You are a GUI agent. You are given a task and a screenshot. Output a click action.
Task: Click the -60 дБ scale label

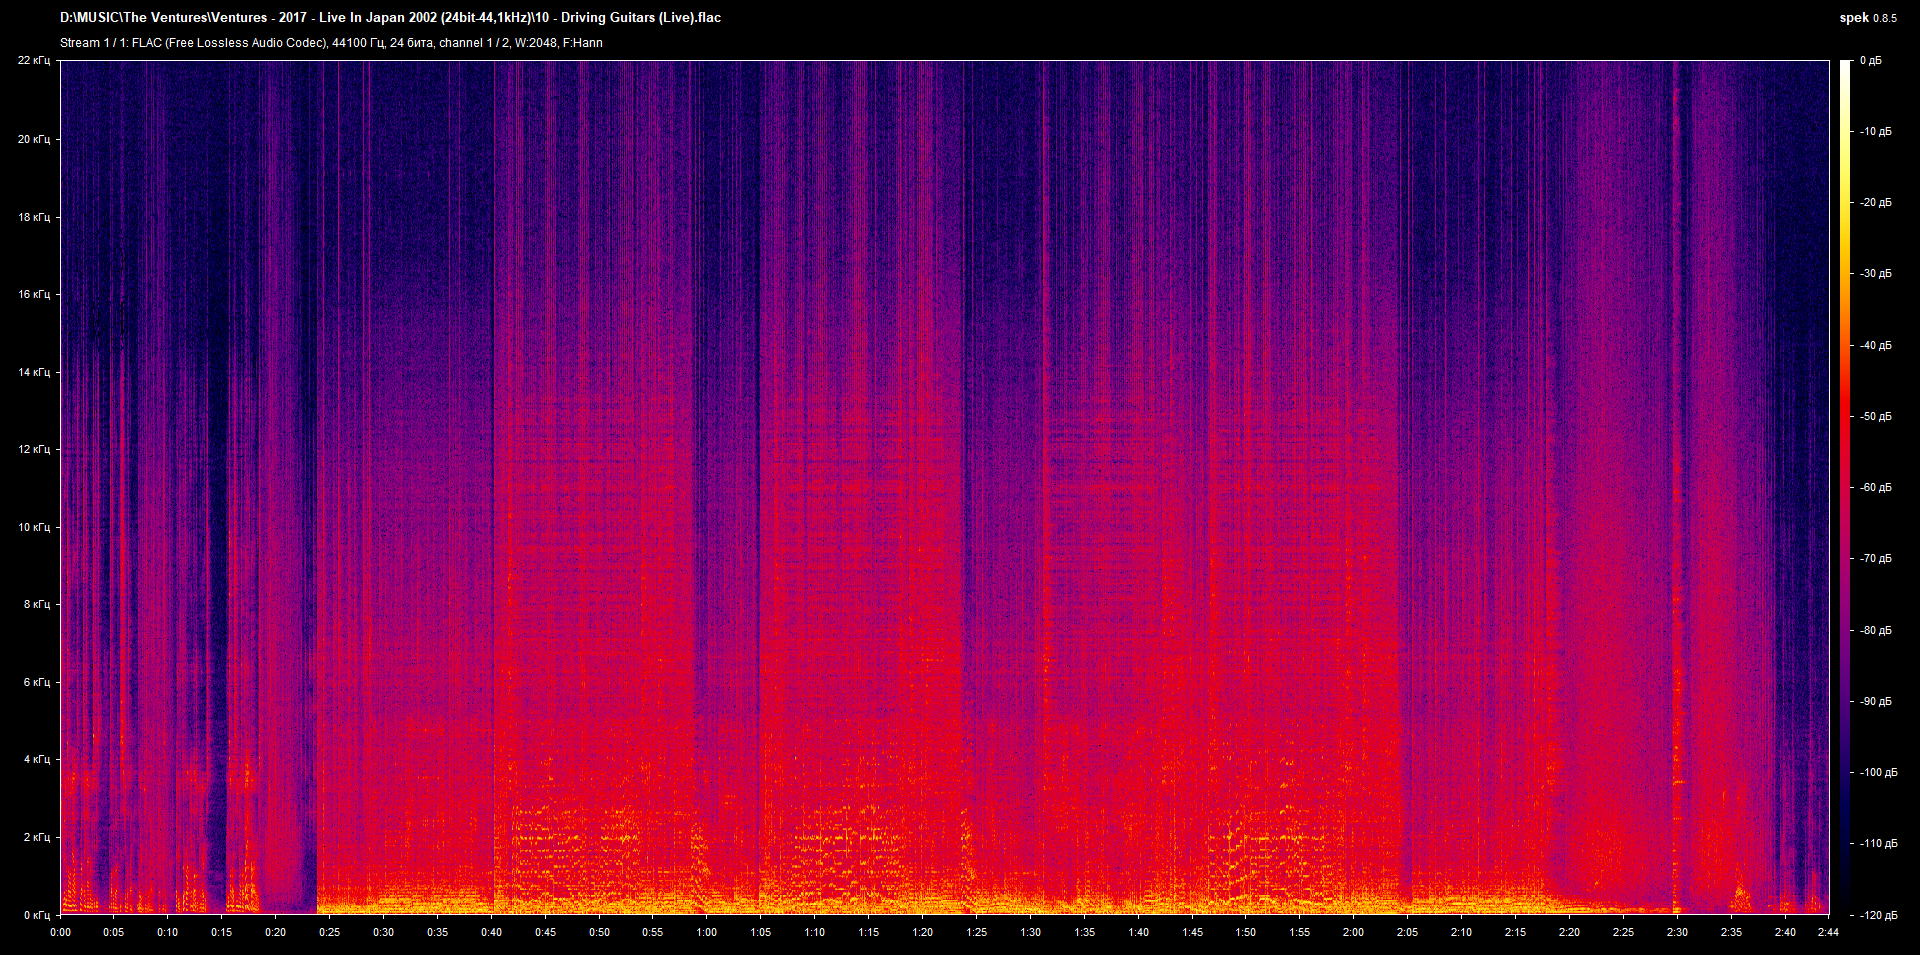pyautogui.click(x=1878, y=488)
